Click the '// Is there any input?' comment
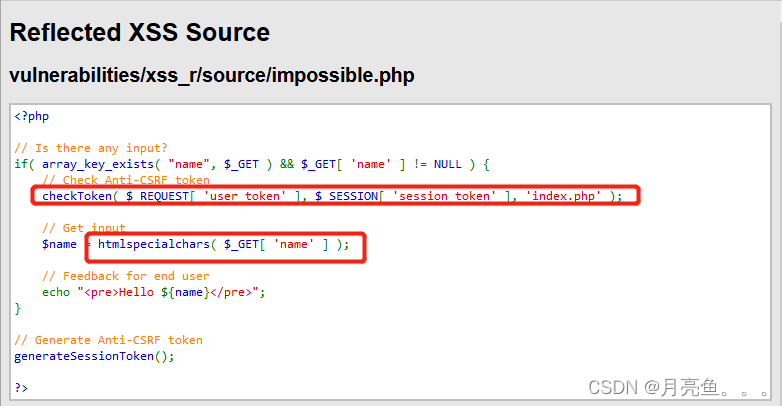782x406 pixels. (x=91, y=148)
